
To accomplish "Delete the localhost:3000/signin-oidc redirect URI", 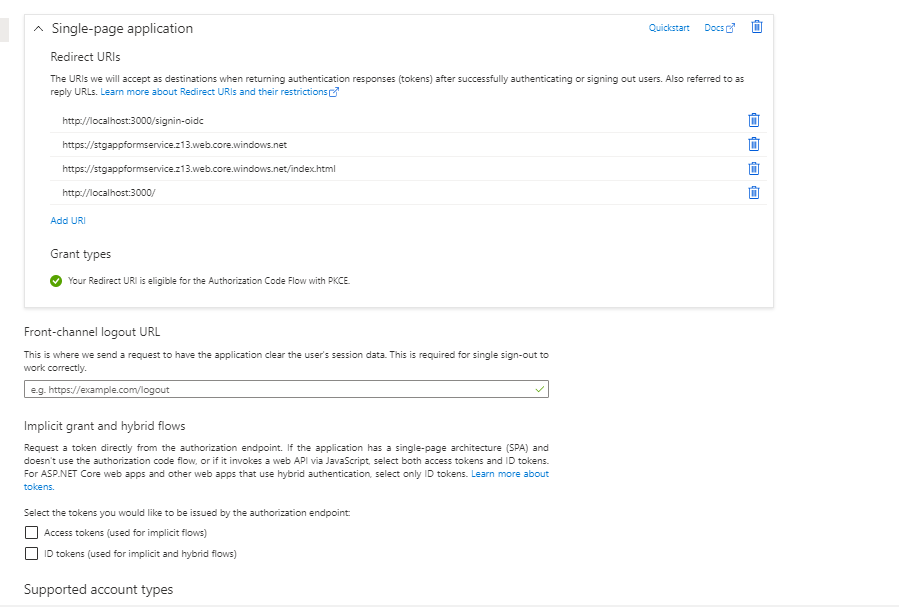I will (x=754, y=120).
